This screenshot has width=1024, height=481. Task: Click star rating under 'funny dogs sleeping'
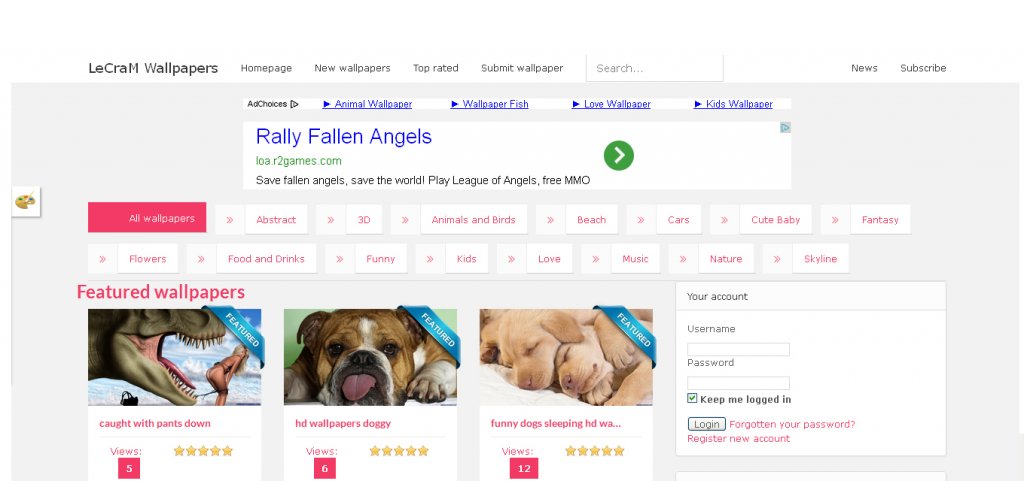click(x=594, y=451)
